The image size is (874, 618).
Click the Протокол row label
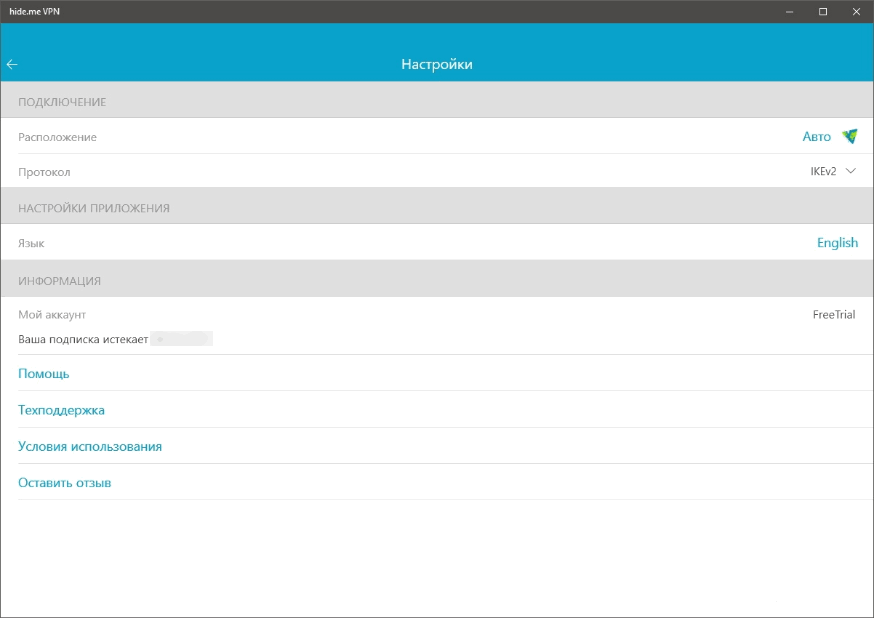[44, 172]
